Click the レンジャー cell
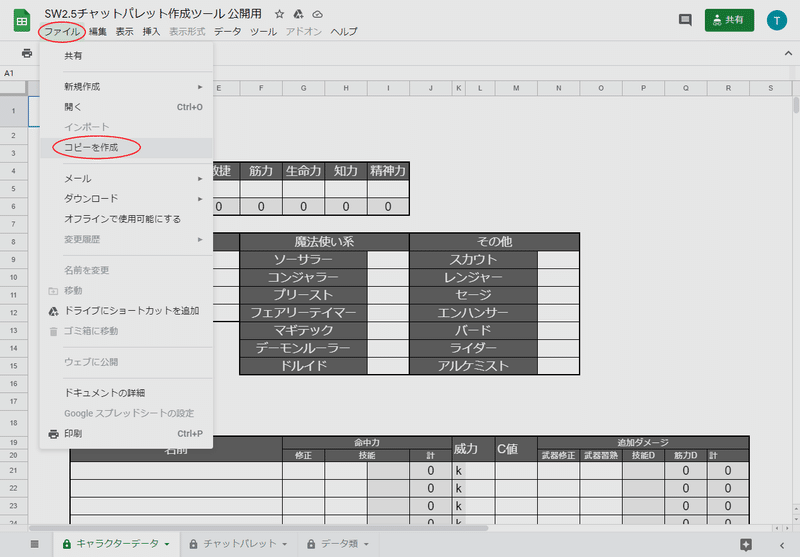This screenshot has height=557, width=800. coord(473,277)
